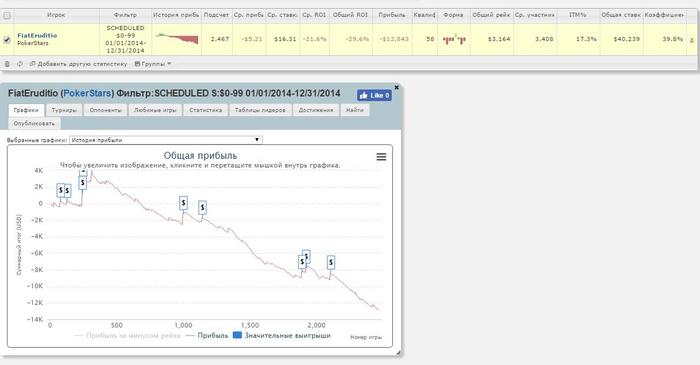This screenshot has width=700, height=365.
Task: Click the $ win marker near game 1,000
Action: (x=183, y=203)
